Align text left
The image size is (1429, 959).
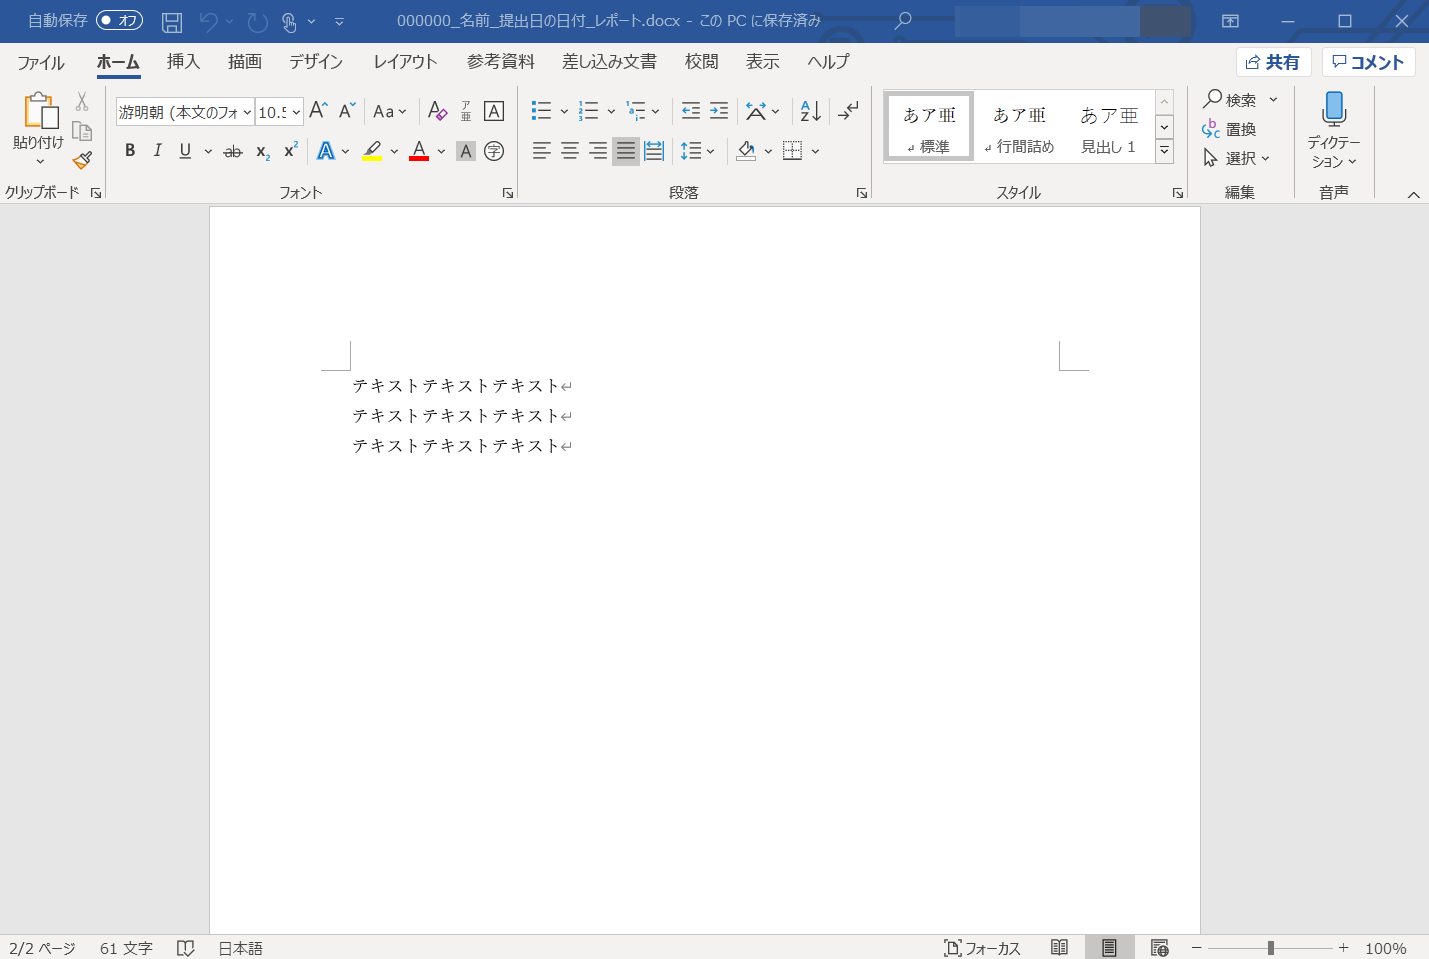pos(542,151)
